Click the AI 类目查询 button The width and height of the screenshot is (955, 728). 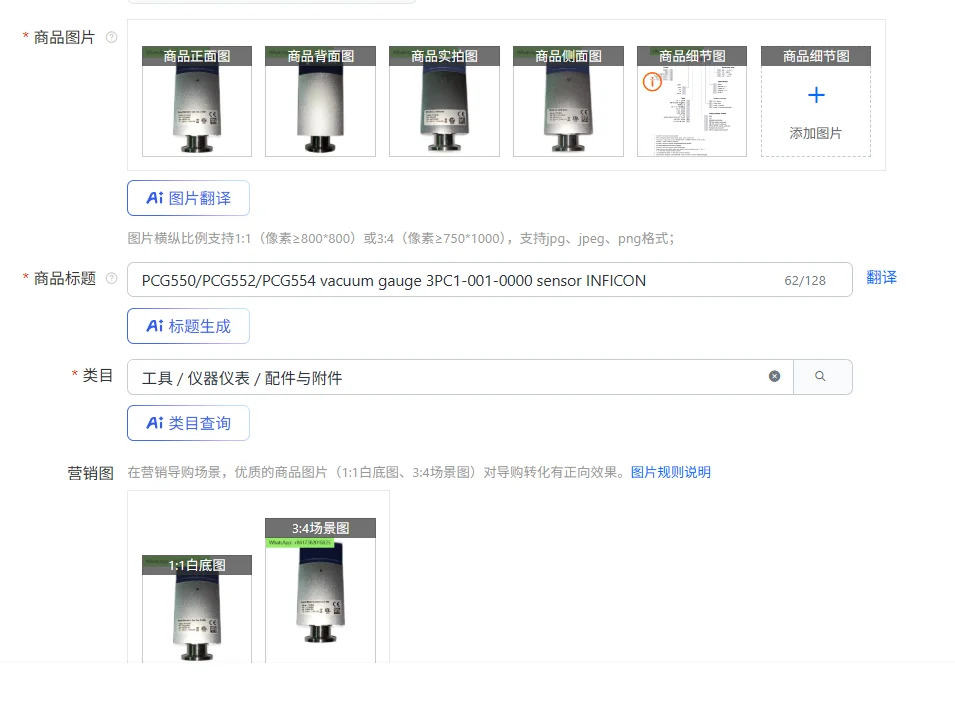(x=188, y=423)
